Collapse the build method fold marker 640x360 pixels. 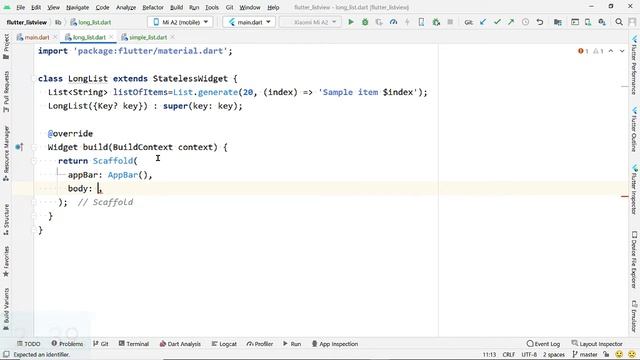[x=34, y=147]
